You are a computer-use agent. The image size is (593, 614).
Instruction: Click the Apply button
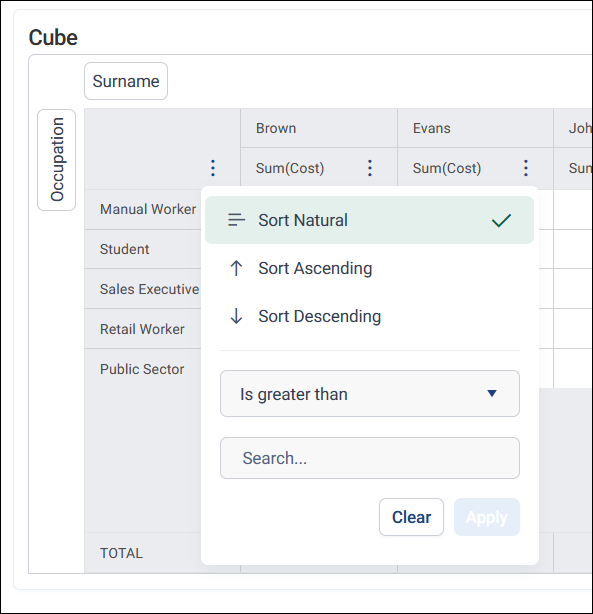click(x=487, y=517)
